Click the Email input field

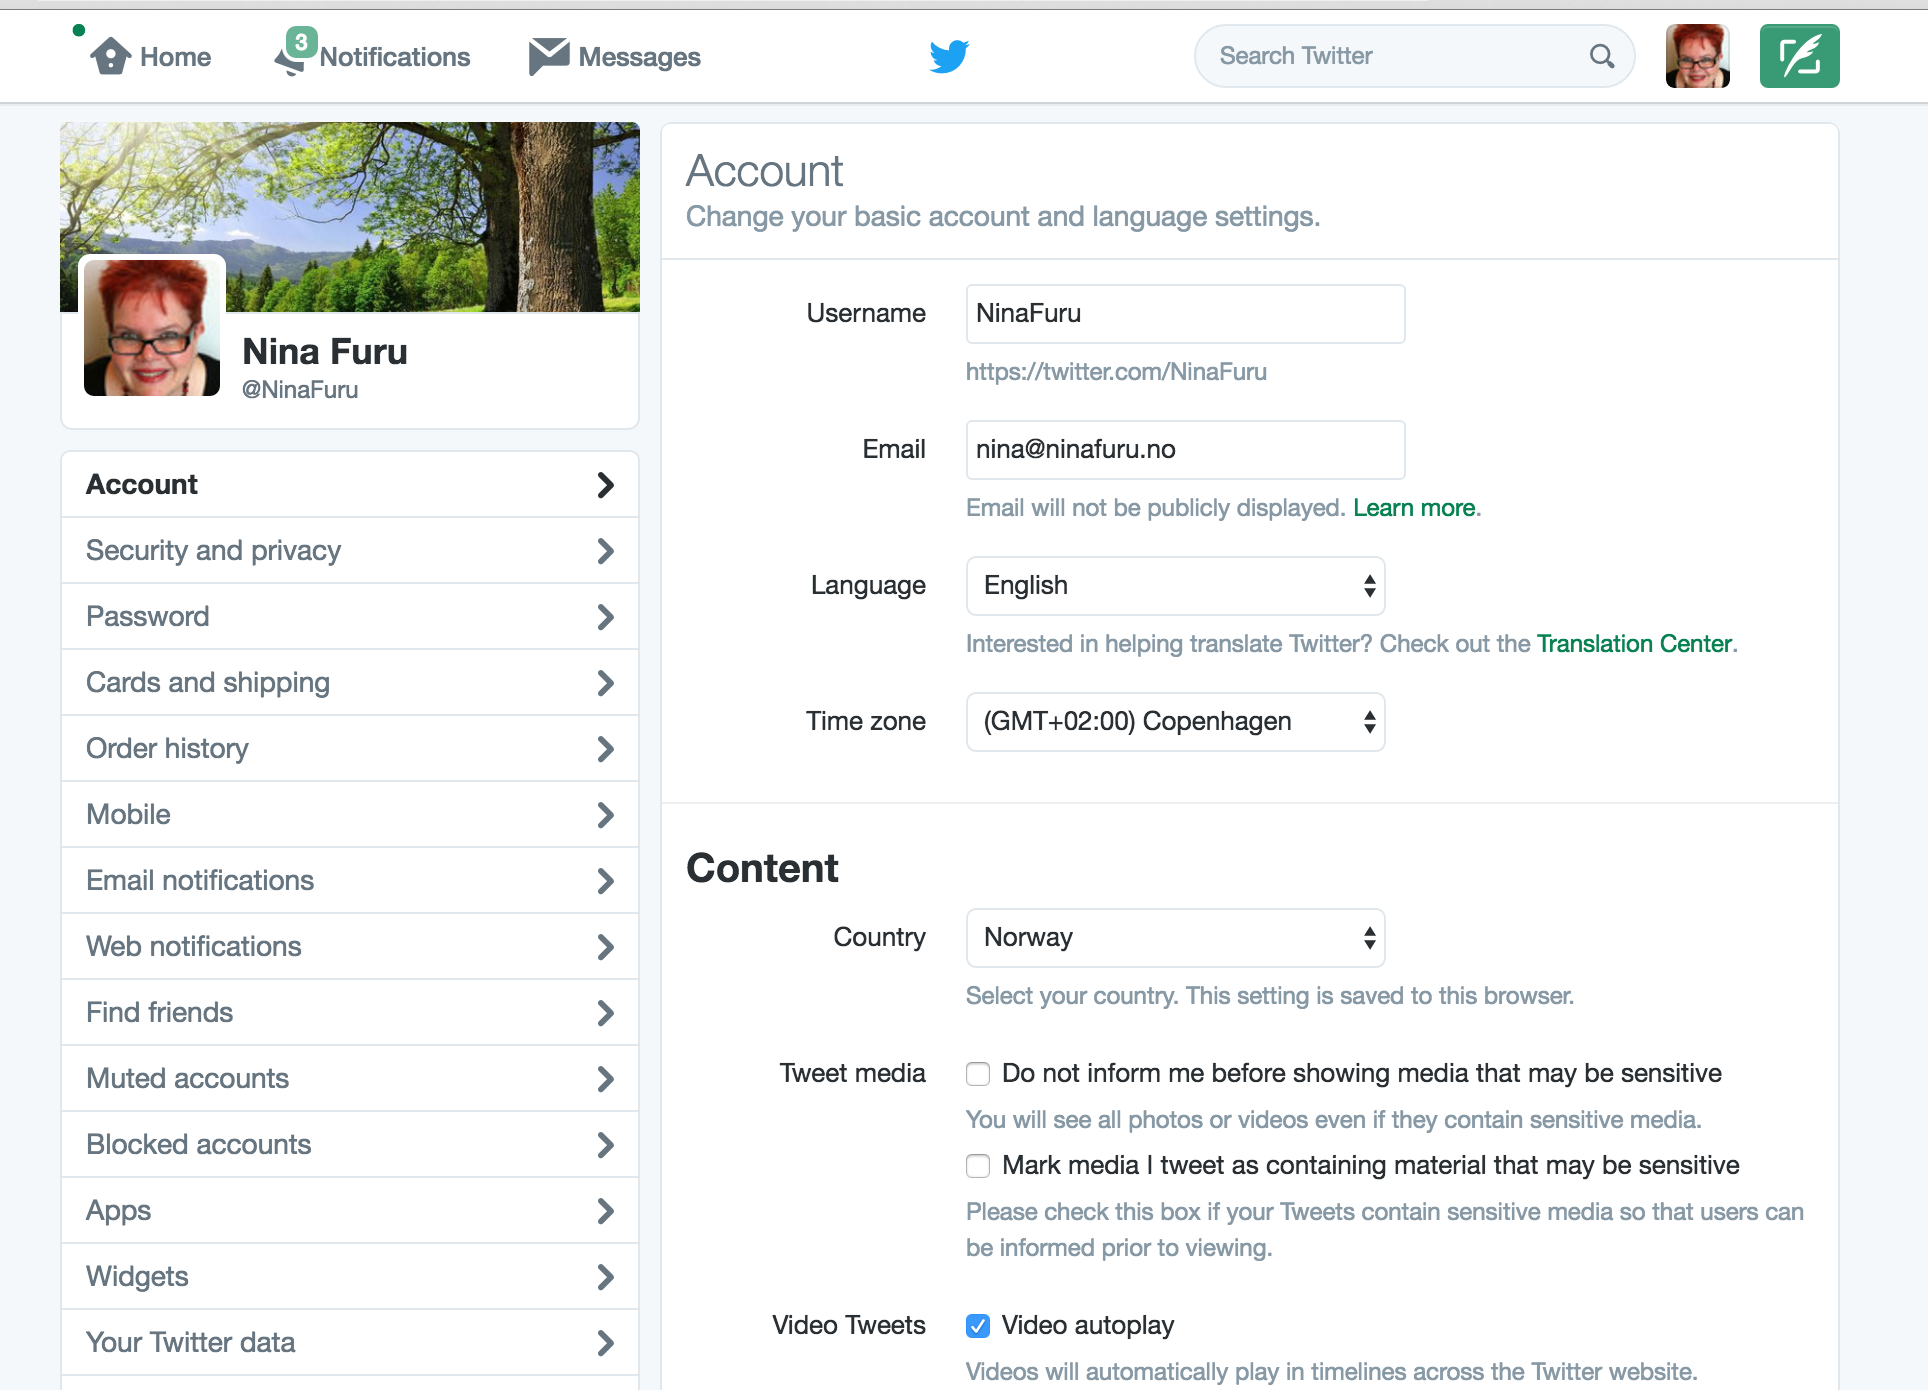point(1185,450)
